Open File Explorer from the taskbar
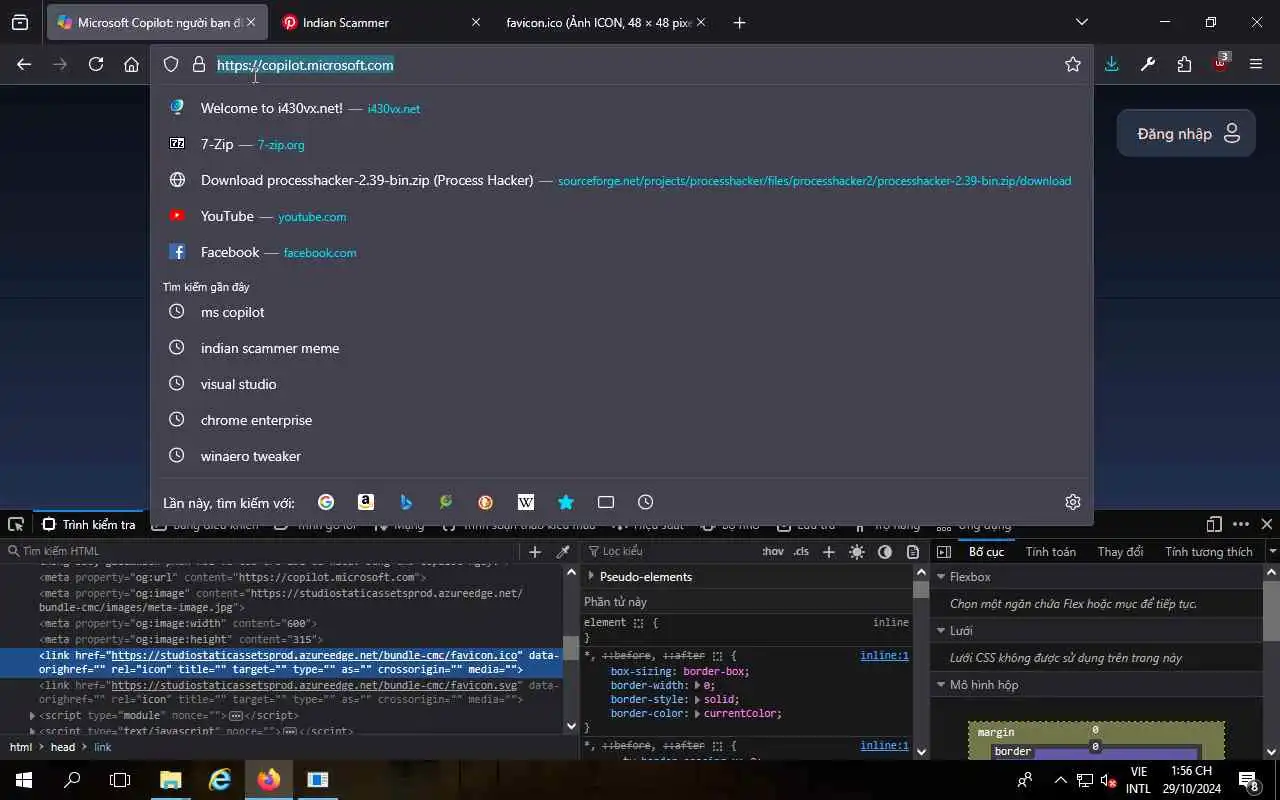 (x=170, y=779)
